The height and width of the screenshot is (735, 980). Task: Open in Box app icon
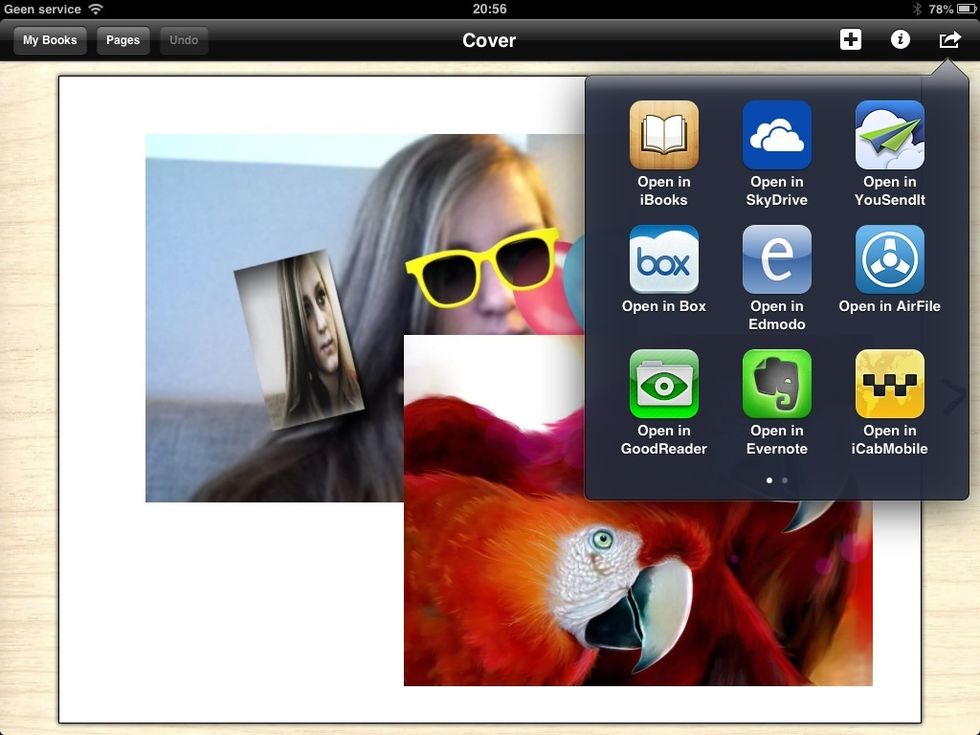tap(664, 260)
